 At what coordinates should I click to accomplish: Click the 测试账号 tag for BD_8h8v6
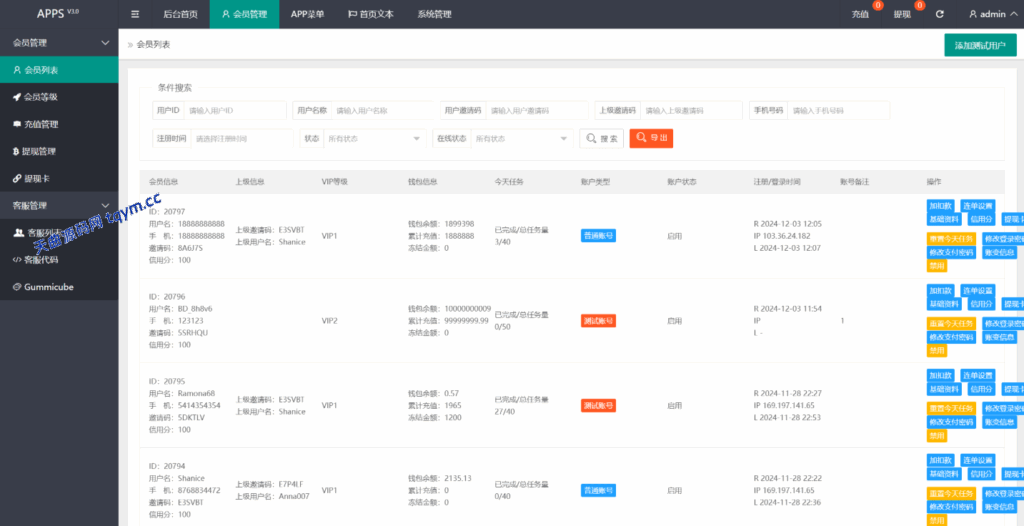[x=598, y=321]
